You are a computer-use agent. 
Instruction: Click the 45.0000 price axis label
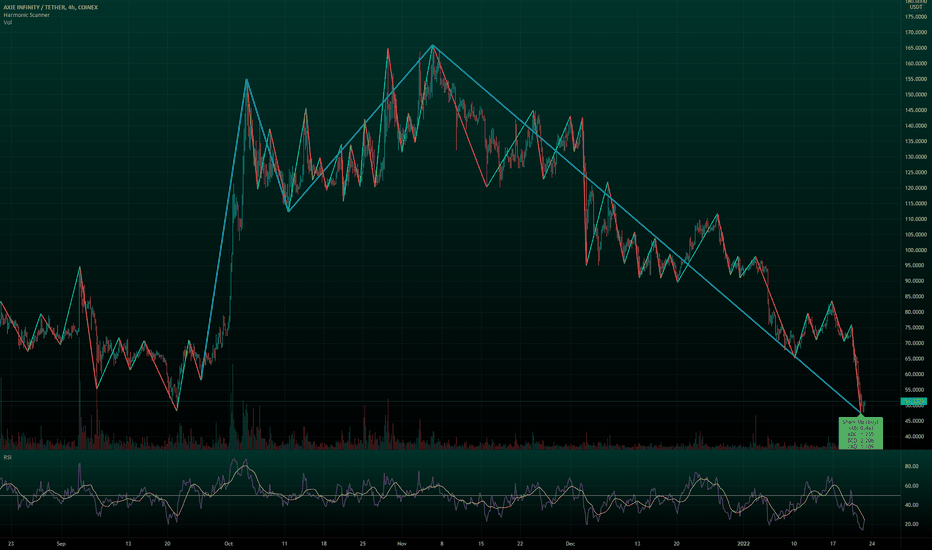[x=915, y=421]
